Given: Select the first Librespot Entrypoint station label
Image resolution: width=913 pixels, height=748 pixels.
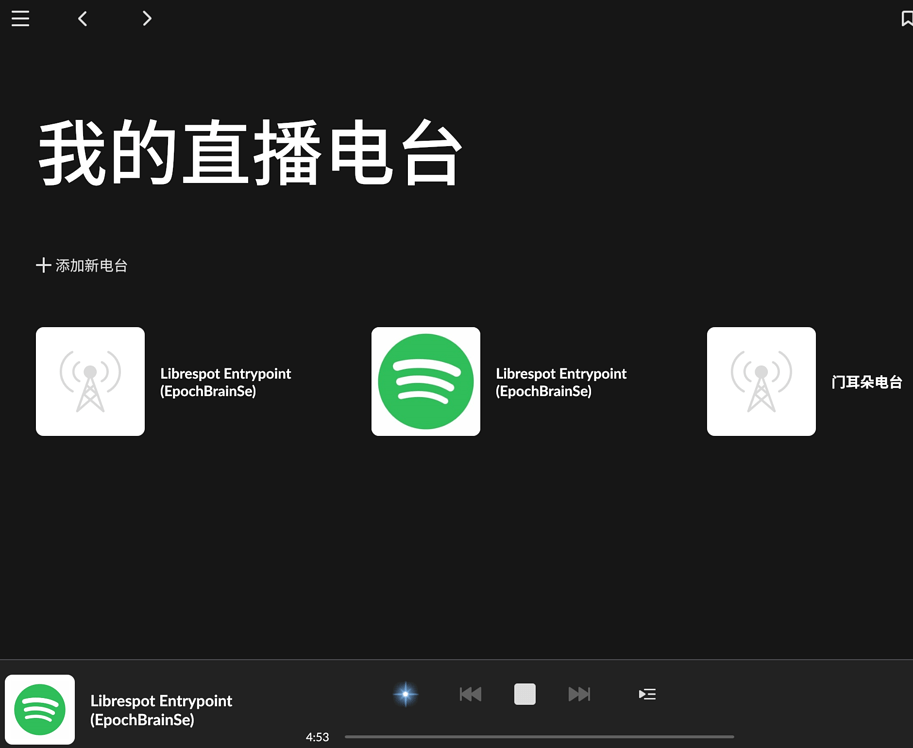Looking at the screenshot, I should [x=225, y=381].
